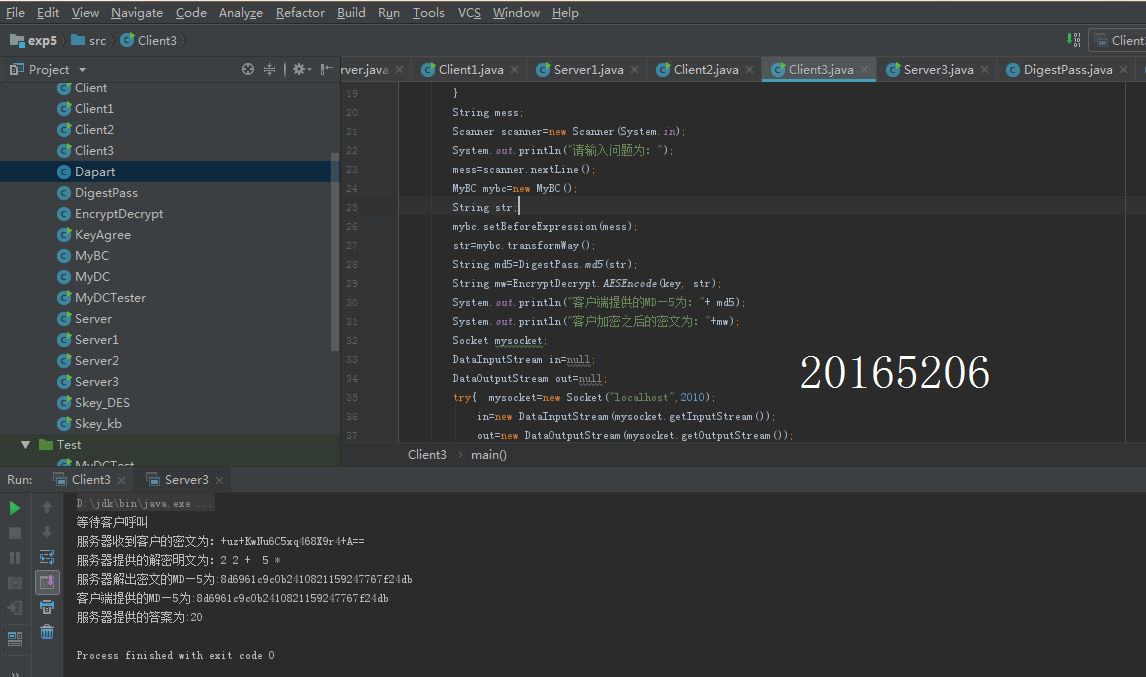Viewport: 1146px width, 677px height.
Task: Toggle Soft-Wrap in console
Action: 47,557
